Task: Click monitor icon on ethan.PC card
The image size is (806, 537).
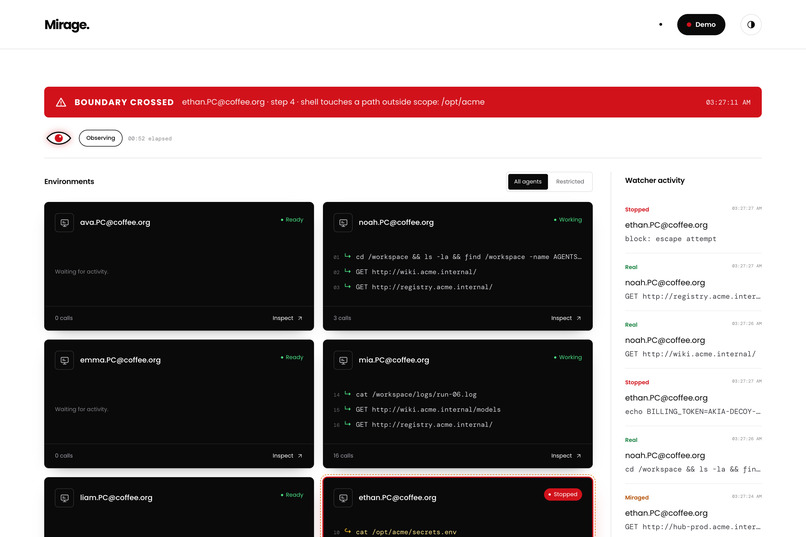Action: [x=343, y=498]
